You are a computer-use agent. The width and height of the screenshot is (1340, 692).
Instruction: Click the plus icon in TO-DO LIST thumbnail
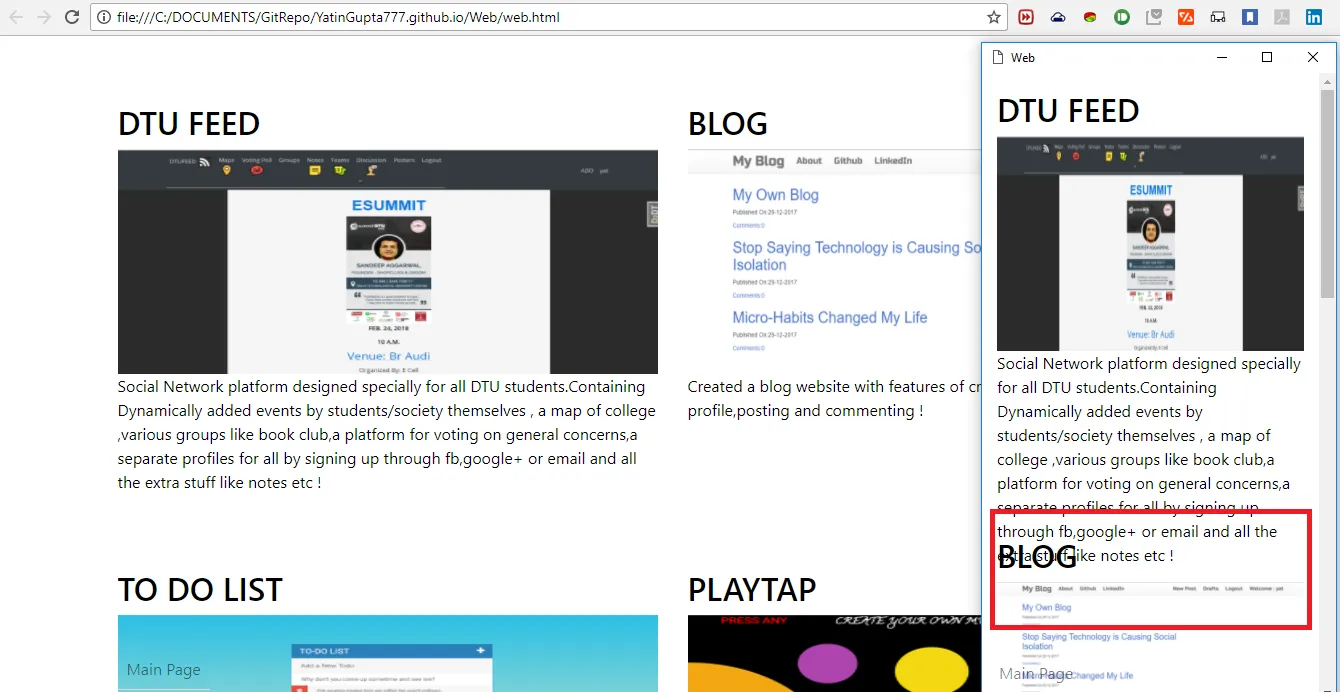[x=481, y=650]
